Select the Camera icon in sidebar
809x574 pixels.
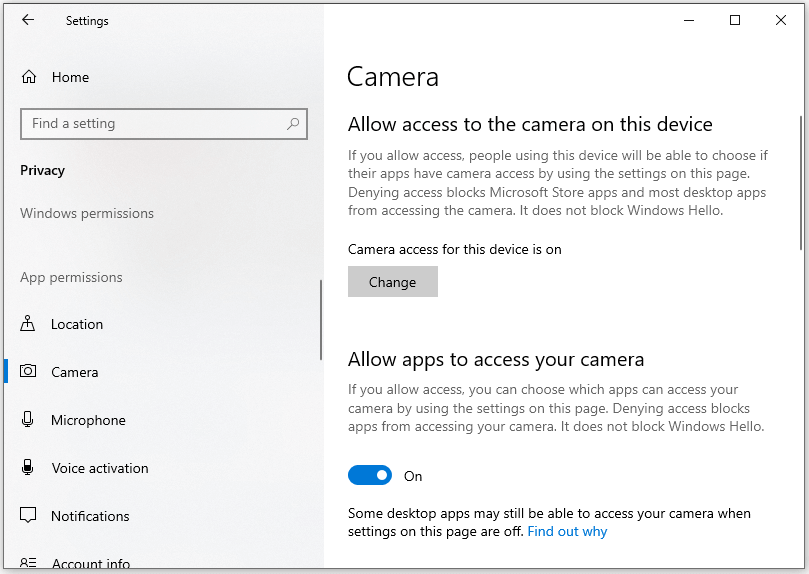28,371
